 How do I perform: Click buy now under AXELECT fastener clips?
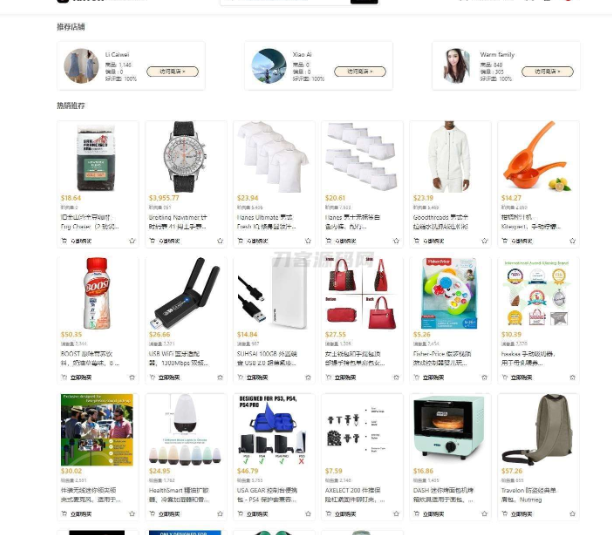(346, 514)
